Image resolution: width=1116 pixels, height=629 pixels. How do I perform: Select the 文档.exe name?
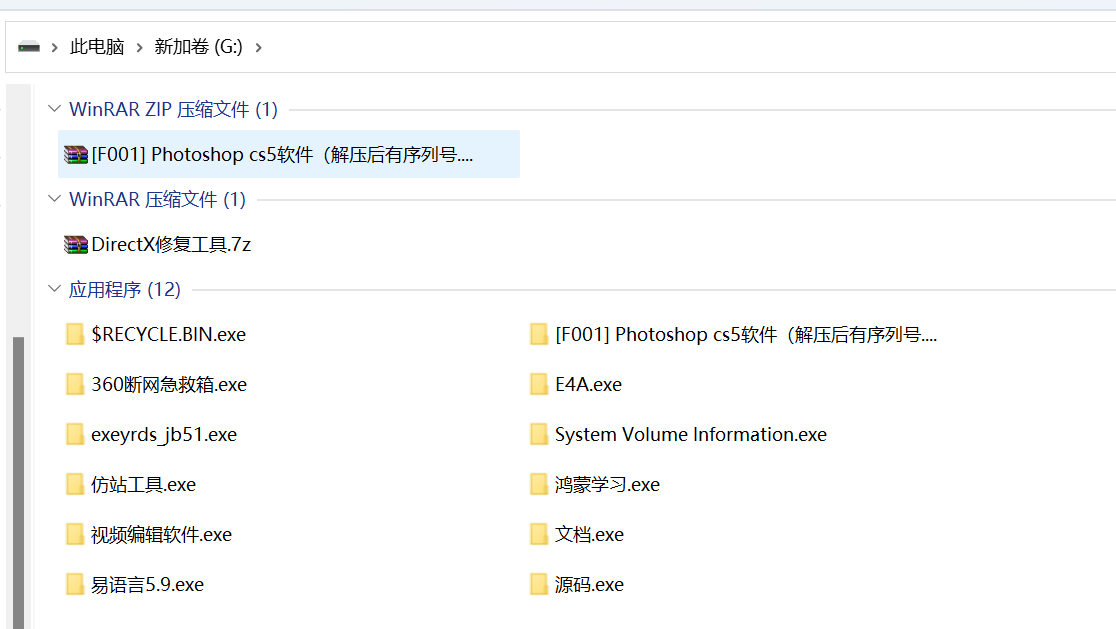point(590,534)
